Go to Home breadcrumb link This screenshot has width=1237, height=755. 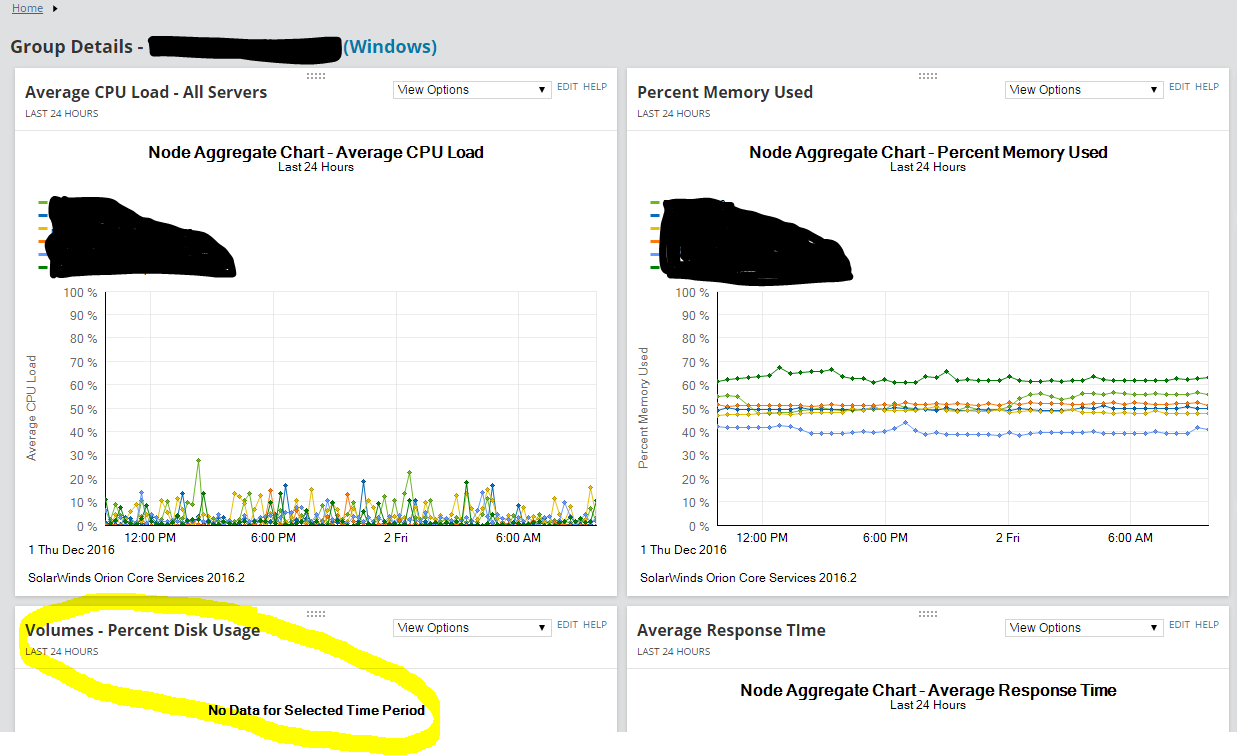(27, 8)
